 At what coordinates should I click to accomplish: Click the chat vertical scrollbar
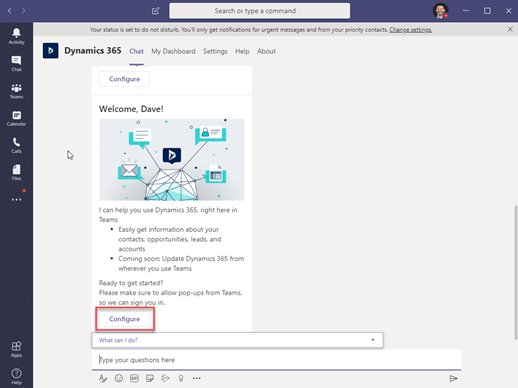[x=516, y=272]
